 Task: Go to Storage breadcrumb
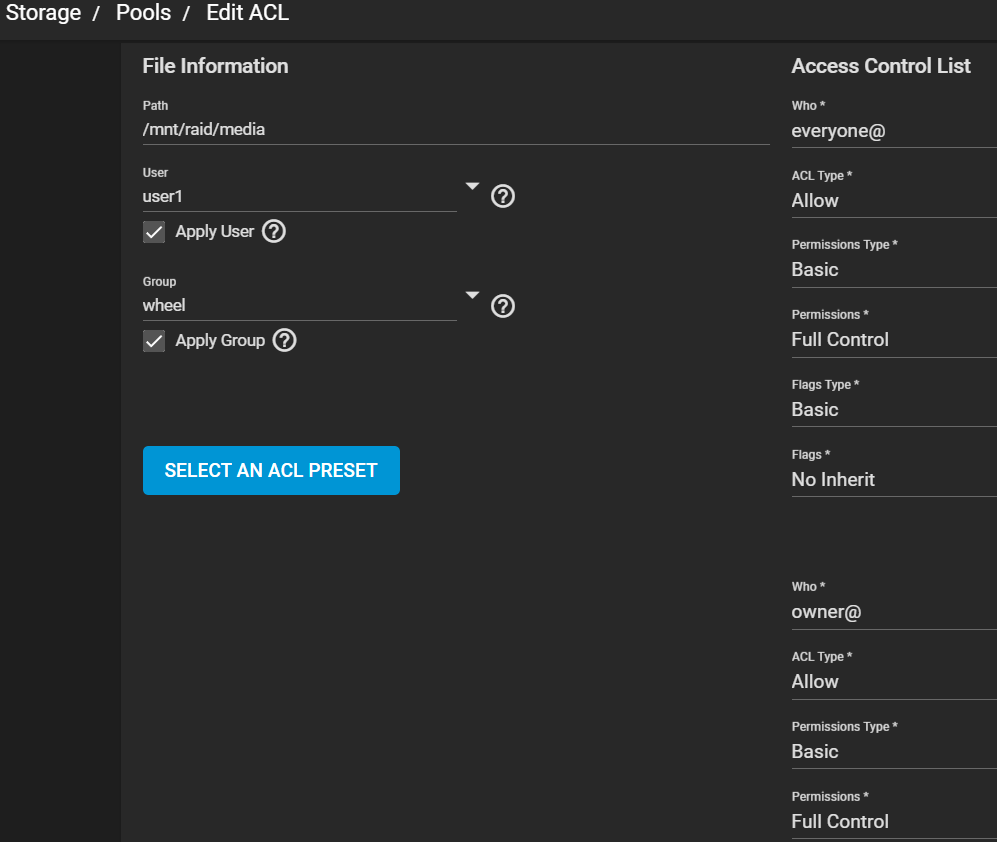43,13
